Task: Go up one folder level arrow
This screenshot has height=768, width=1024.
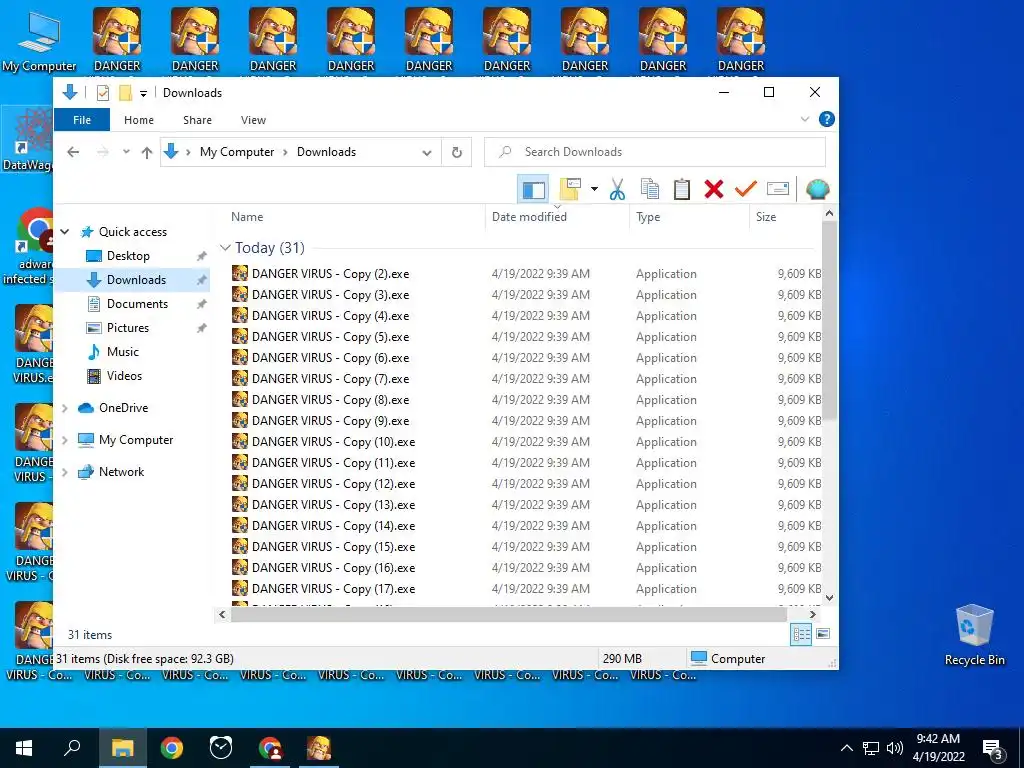Action: pos(146,152)
